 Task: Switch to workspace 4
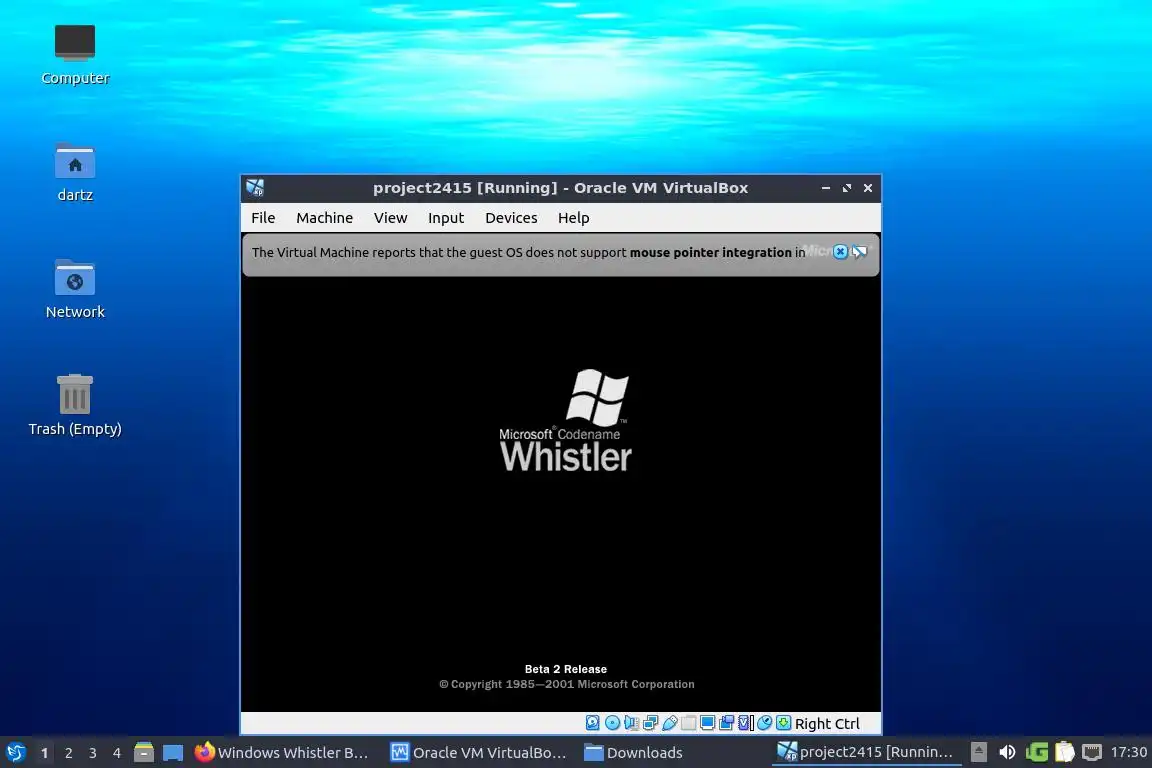pos(117,753)
